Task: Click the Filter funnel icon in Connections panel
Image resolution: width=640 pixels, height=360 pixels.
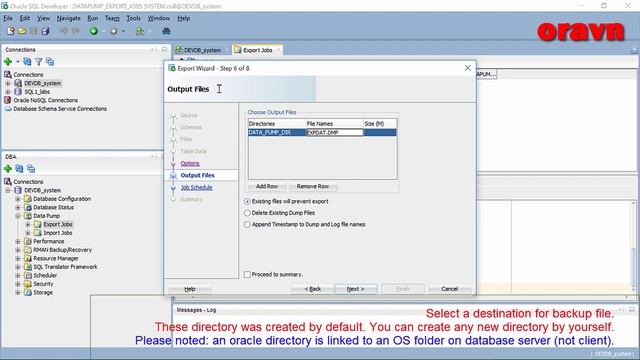Action: tap(38, 62)
